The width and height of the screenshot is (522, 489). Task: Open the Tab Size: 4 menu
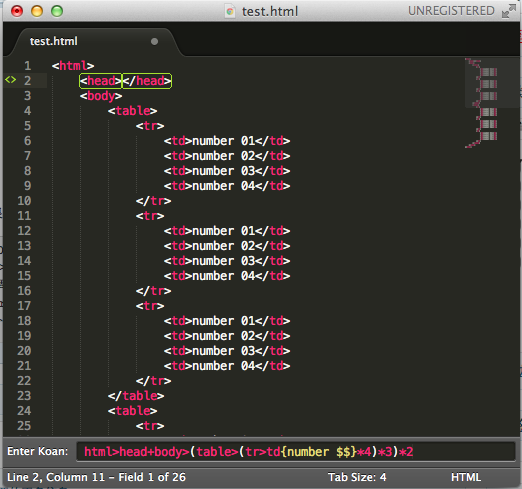(x=357, y=477)
